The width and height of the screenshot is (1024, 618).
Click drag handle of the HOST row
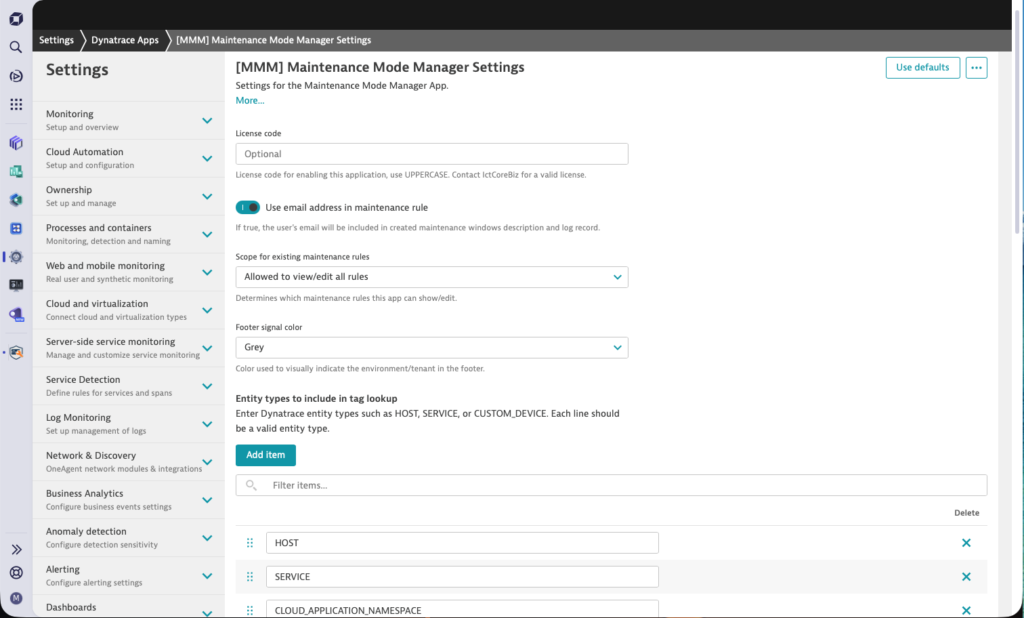pos(250,543)
